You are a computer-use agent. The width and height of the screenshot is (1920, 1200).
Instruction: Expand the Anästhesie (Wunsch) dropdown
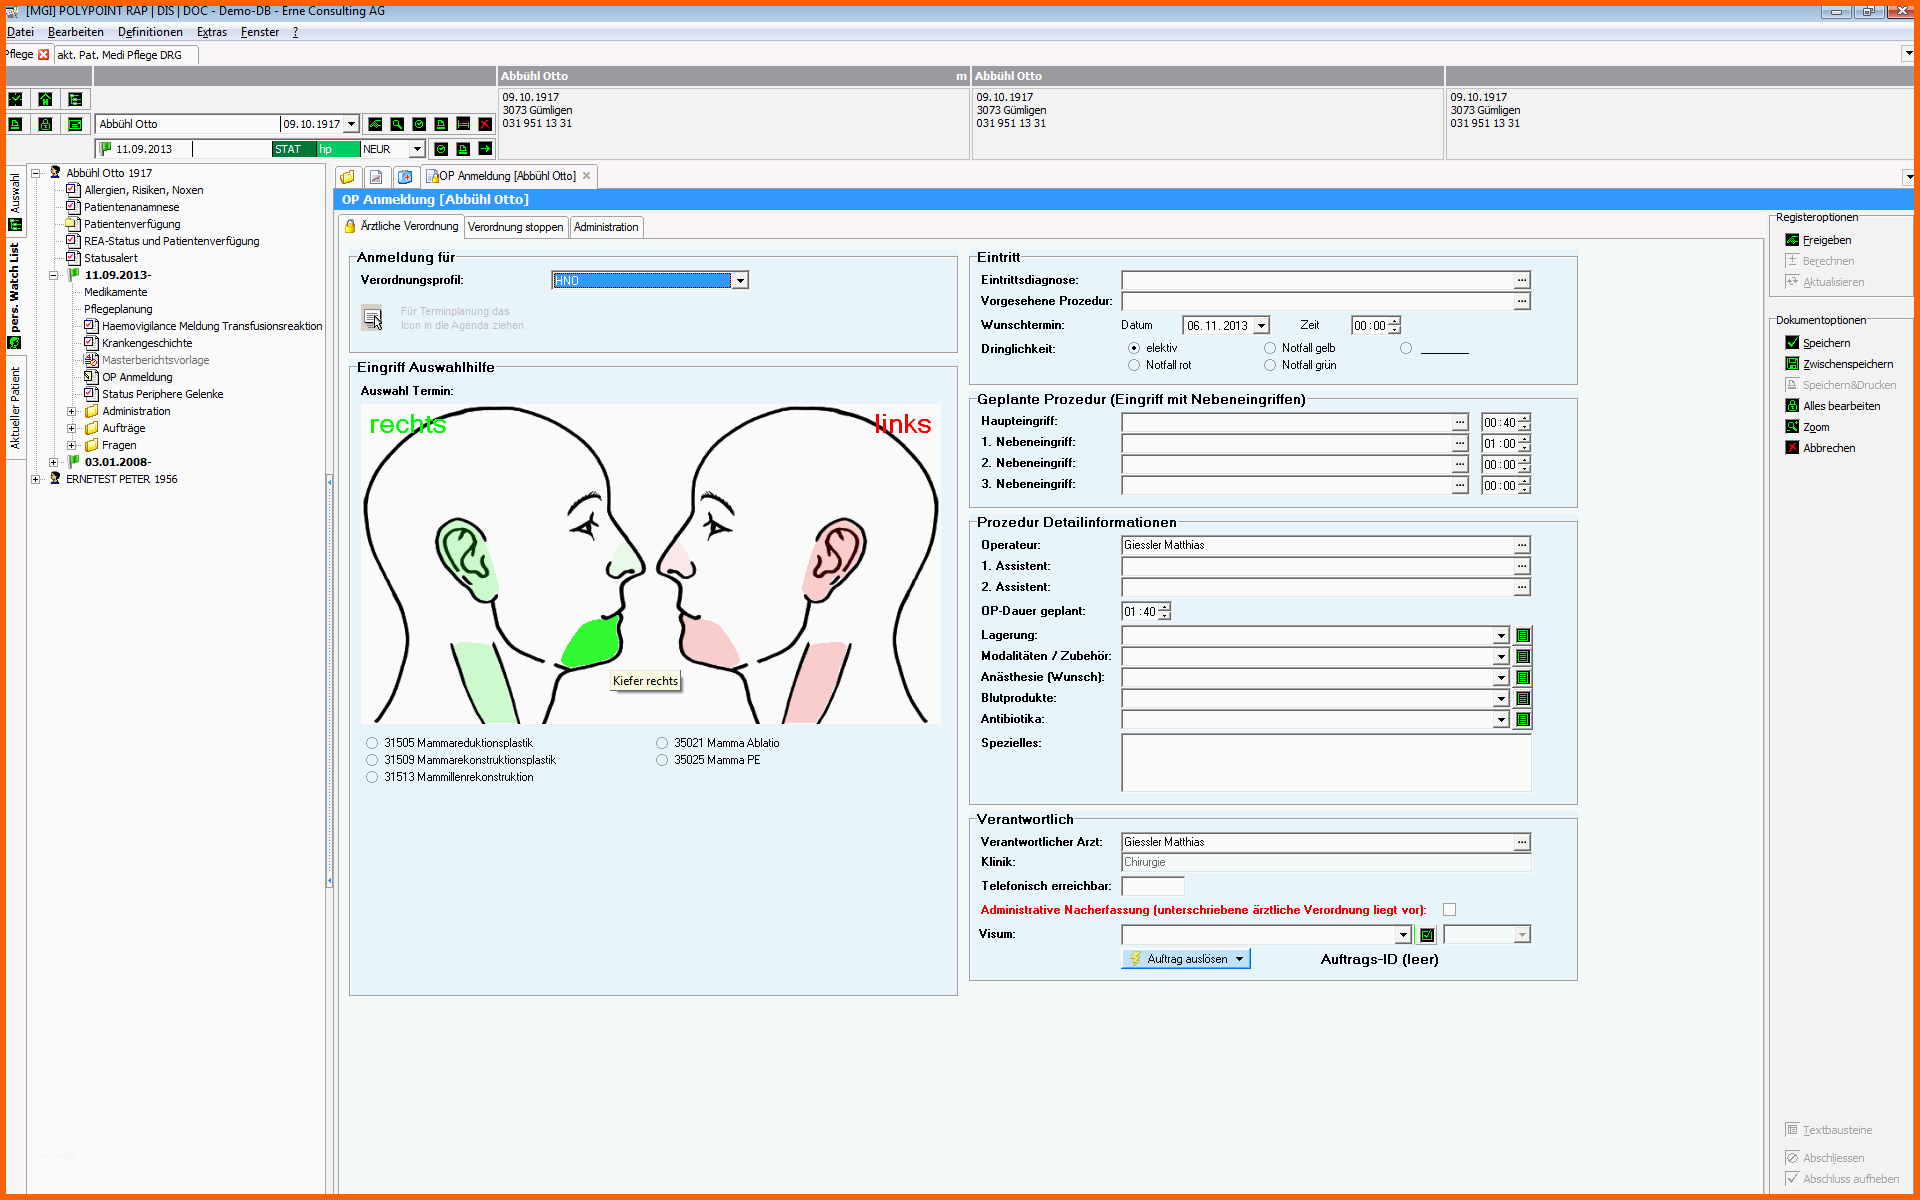1501,678
